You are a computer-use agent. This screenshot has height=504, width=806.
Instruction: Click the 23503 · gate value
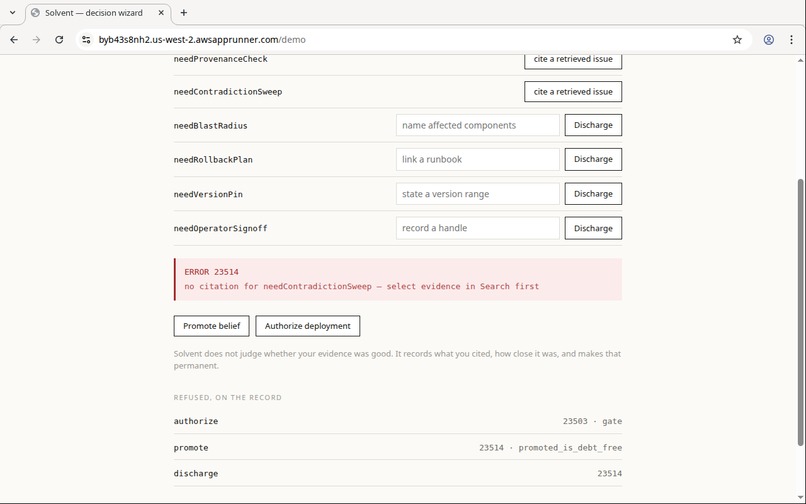592,421
